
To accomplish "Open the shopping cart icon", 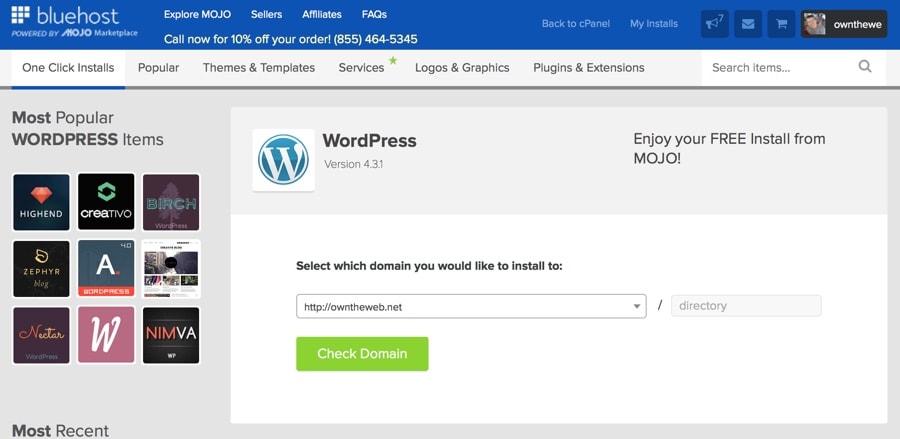I will [781, 24].
